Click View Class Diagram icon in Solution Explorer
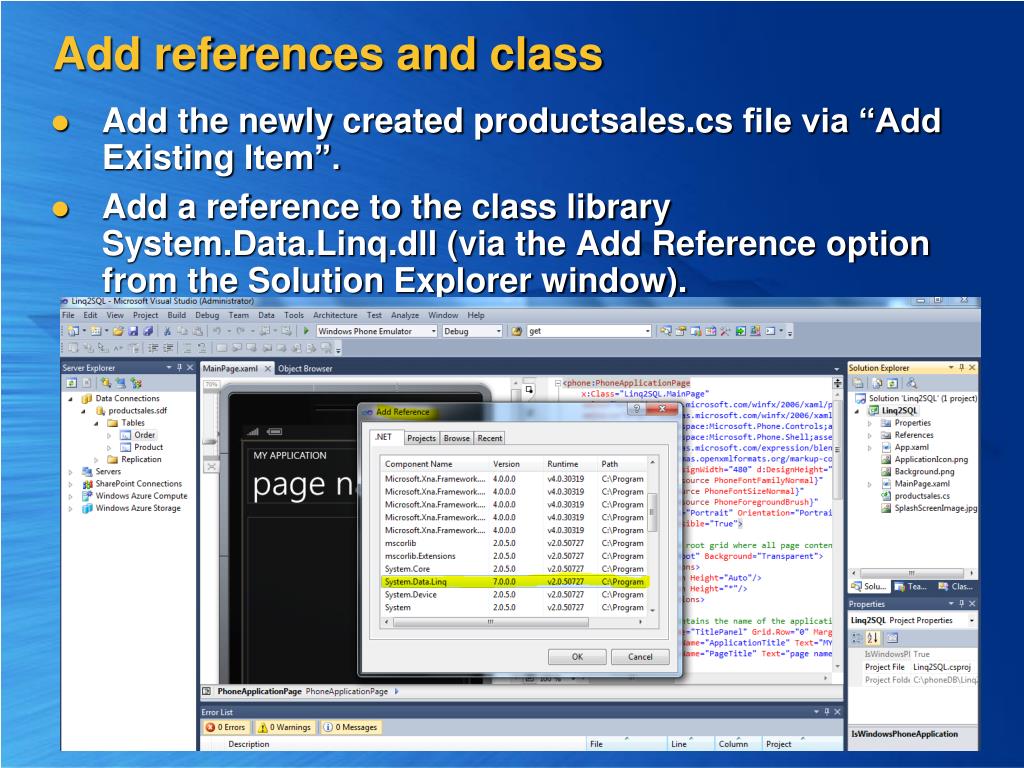The image size is (1024, 768). pos(912,384)
